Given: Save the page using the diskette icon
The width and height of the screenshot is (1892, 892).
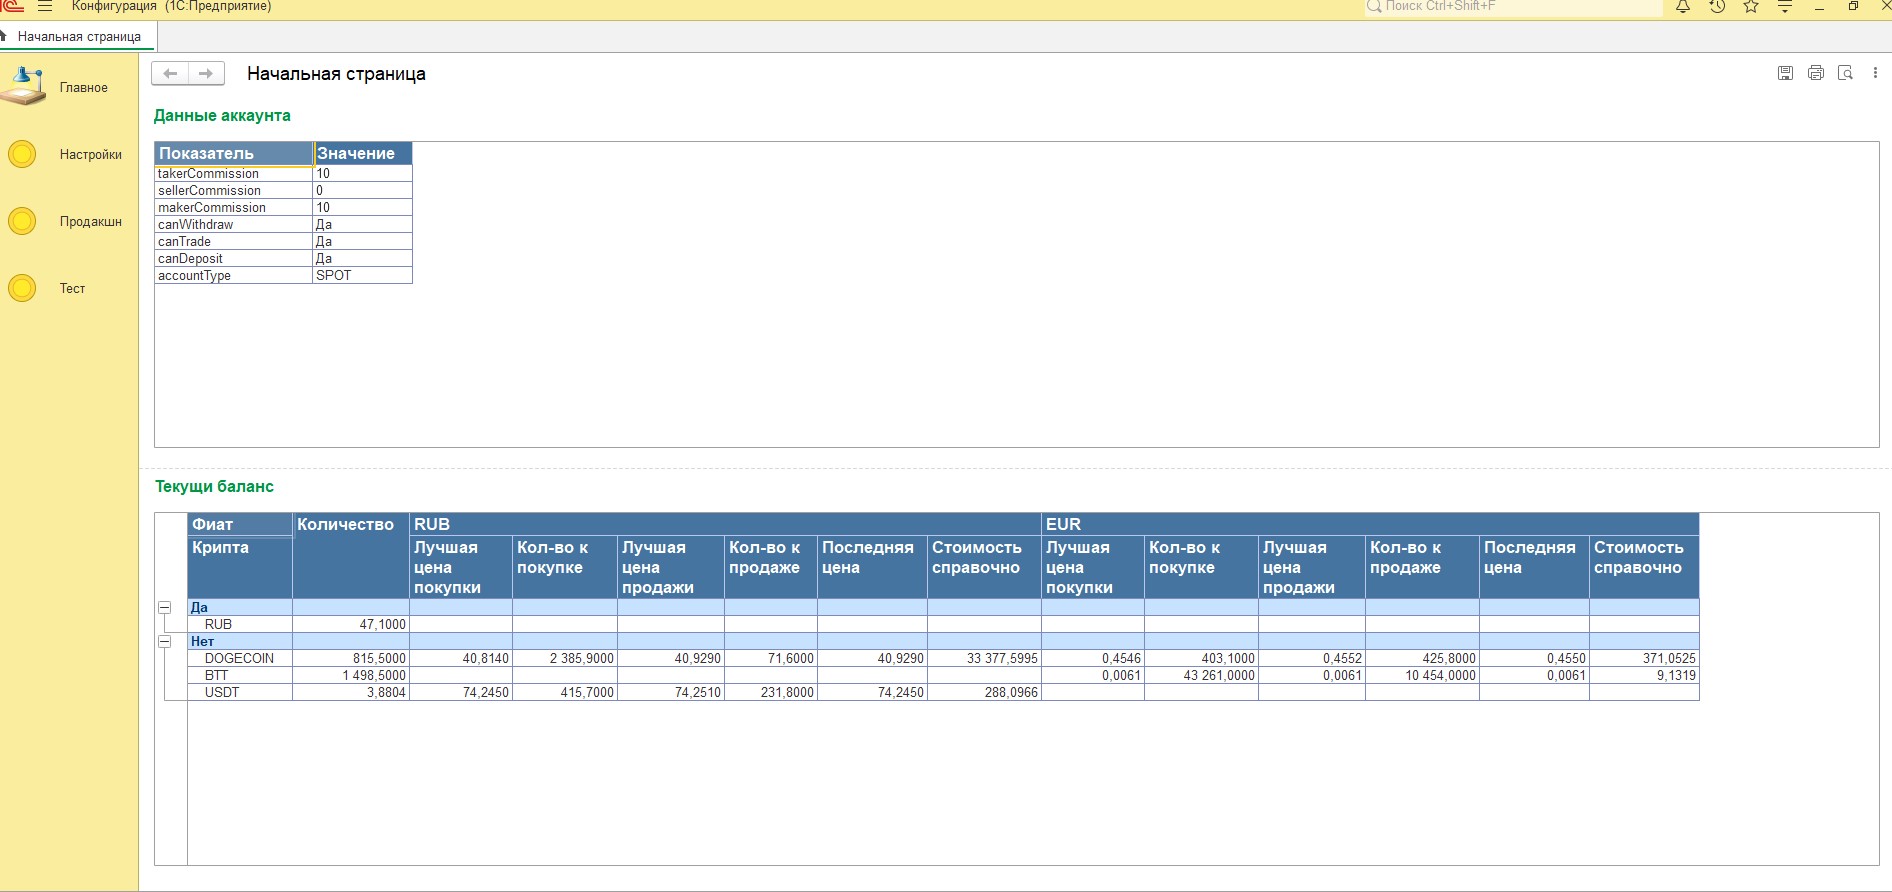Looking at the screenshot, I should point(1785,73).
